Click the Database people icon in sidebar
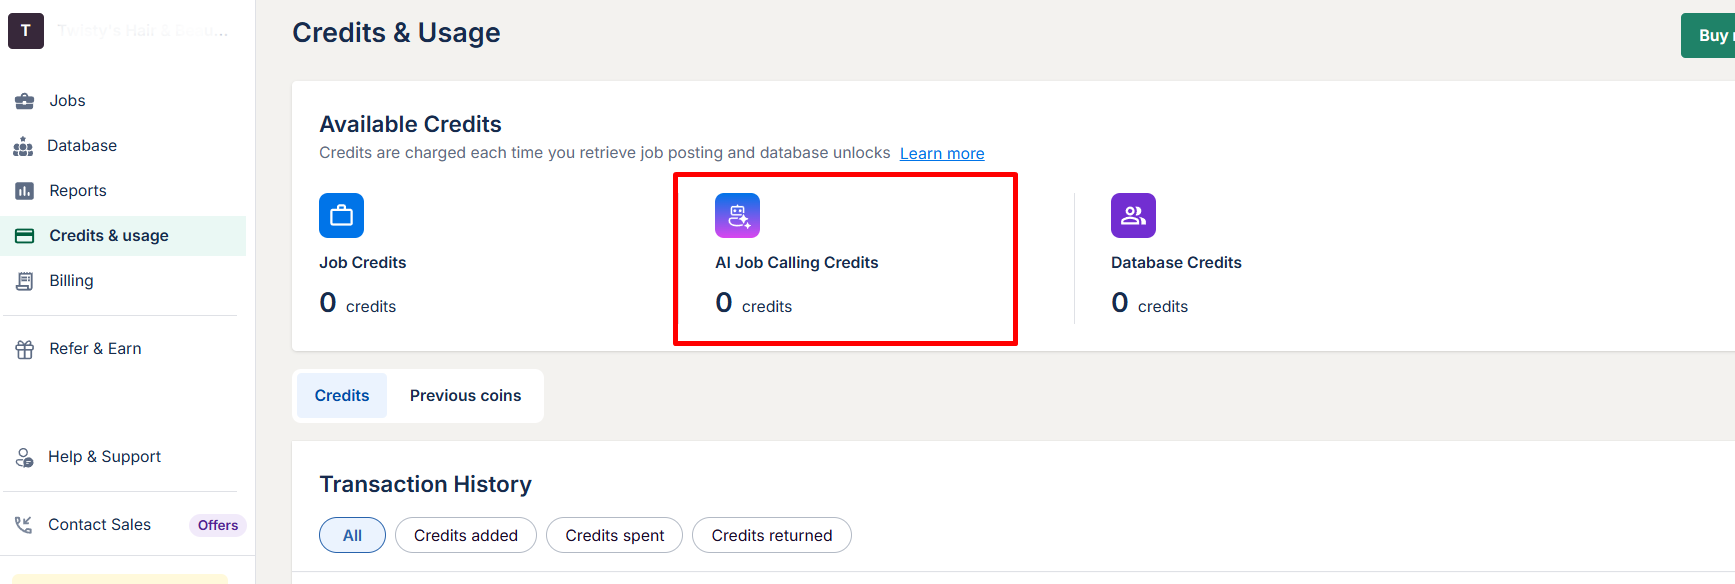1735x584 pixels. coord(23,146)
